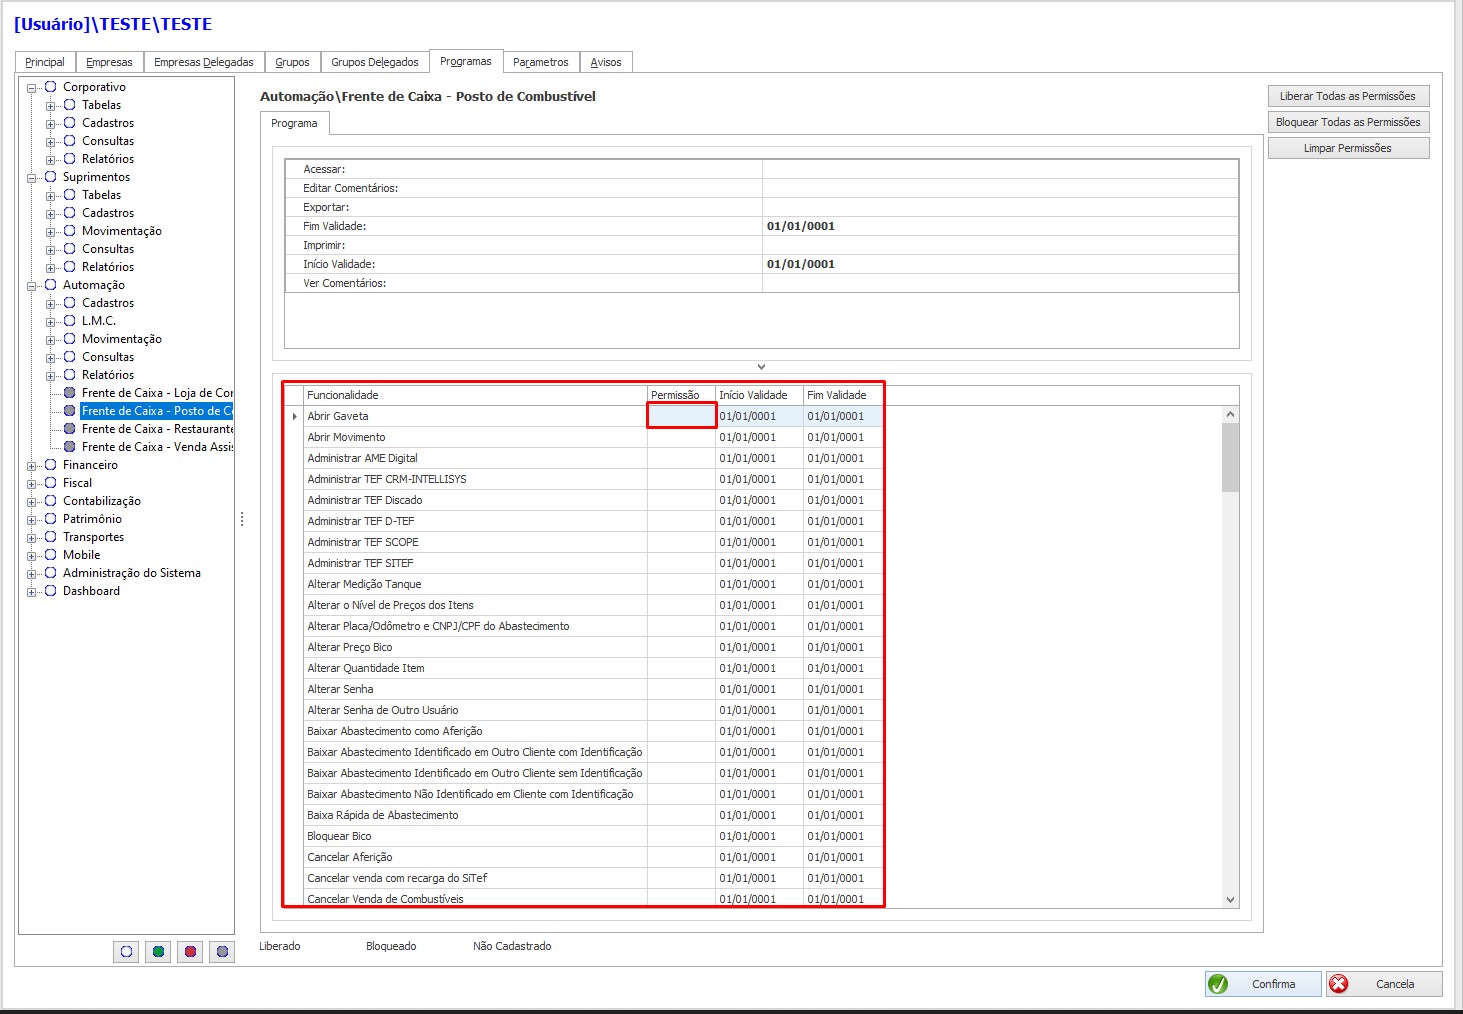
Task: Click Liberar Todas as Permissões
Action: [1348, 96]
